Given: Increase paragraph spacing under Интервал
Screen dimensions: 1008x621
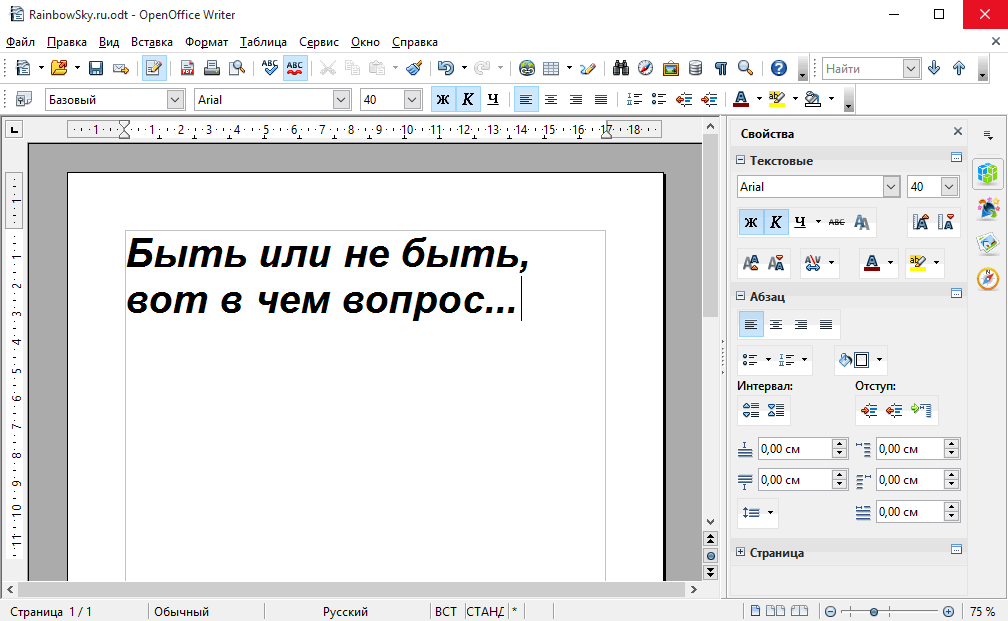Looking at the screenshot, I should [x=751, y=410].
